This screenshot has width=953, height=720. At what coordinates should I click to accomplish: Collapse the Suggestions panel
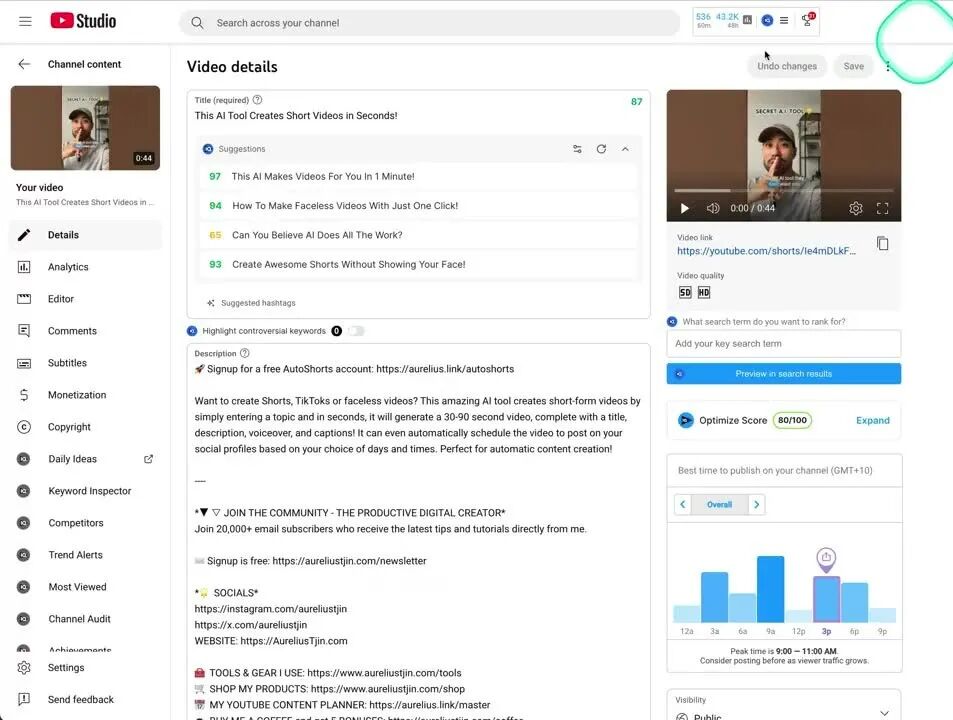[625, 148]
